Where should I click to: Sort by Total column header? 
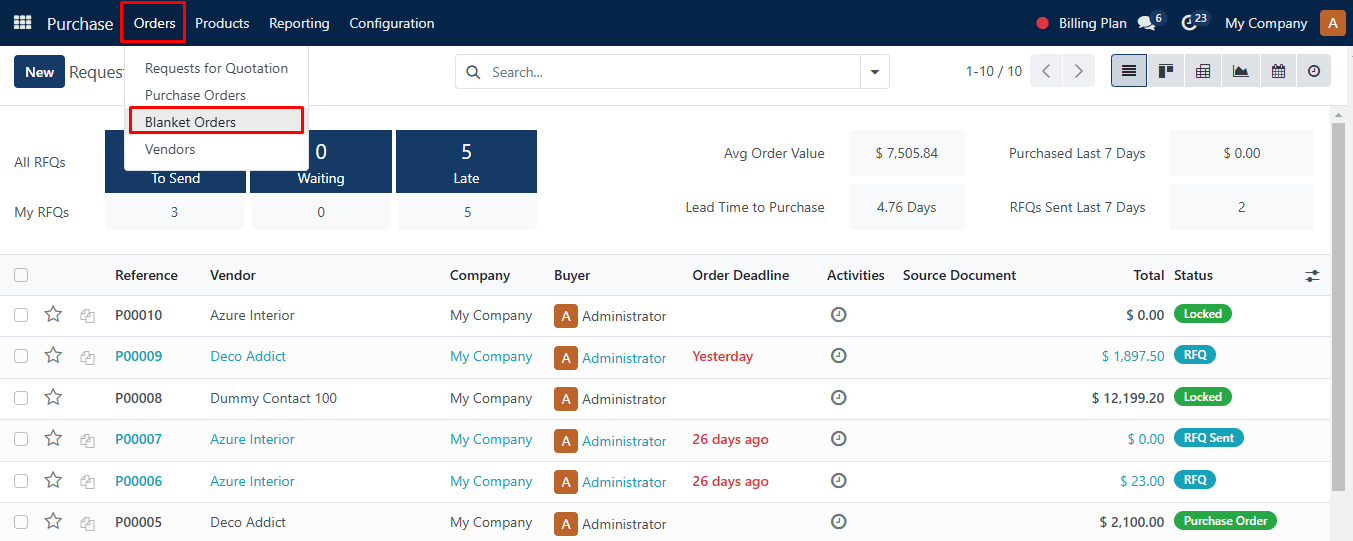pyautogui.click(x=1149, y=275)
